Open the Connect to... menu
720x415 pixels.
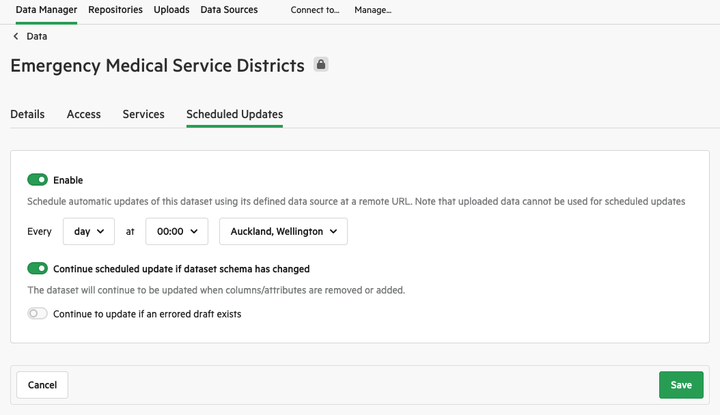315,10
